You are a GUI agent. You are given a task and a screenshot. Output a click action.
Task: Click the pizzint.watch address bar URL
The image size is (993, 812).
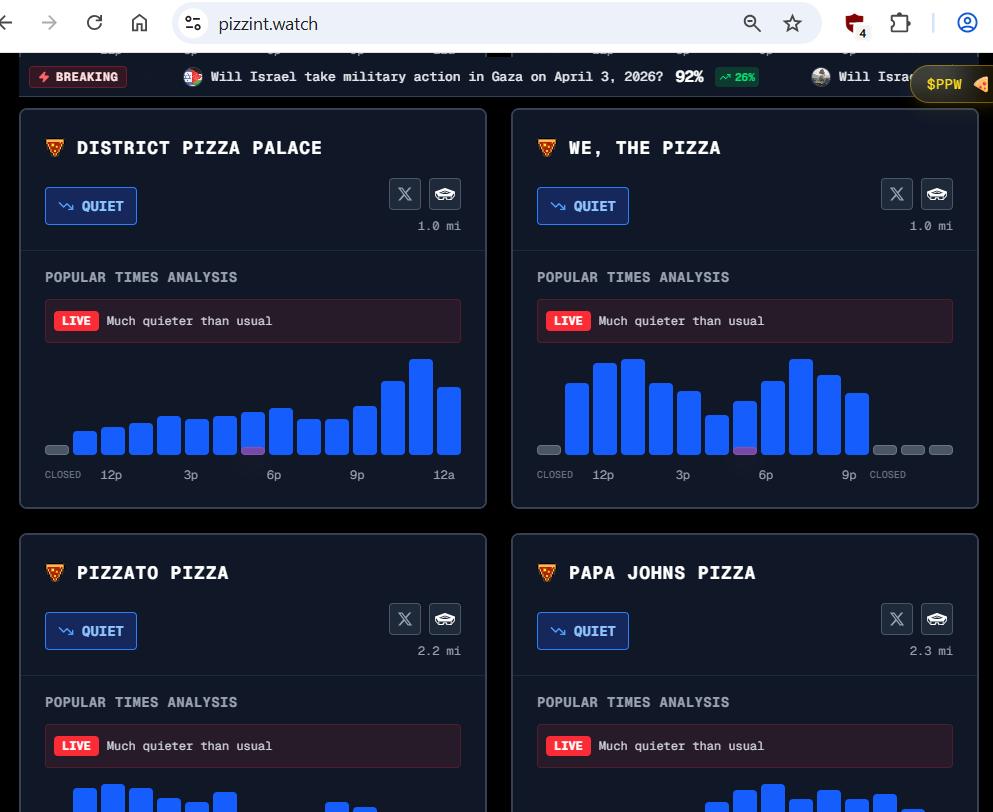pos(268,24)
